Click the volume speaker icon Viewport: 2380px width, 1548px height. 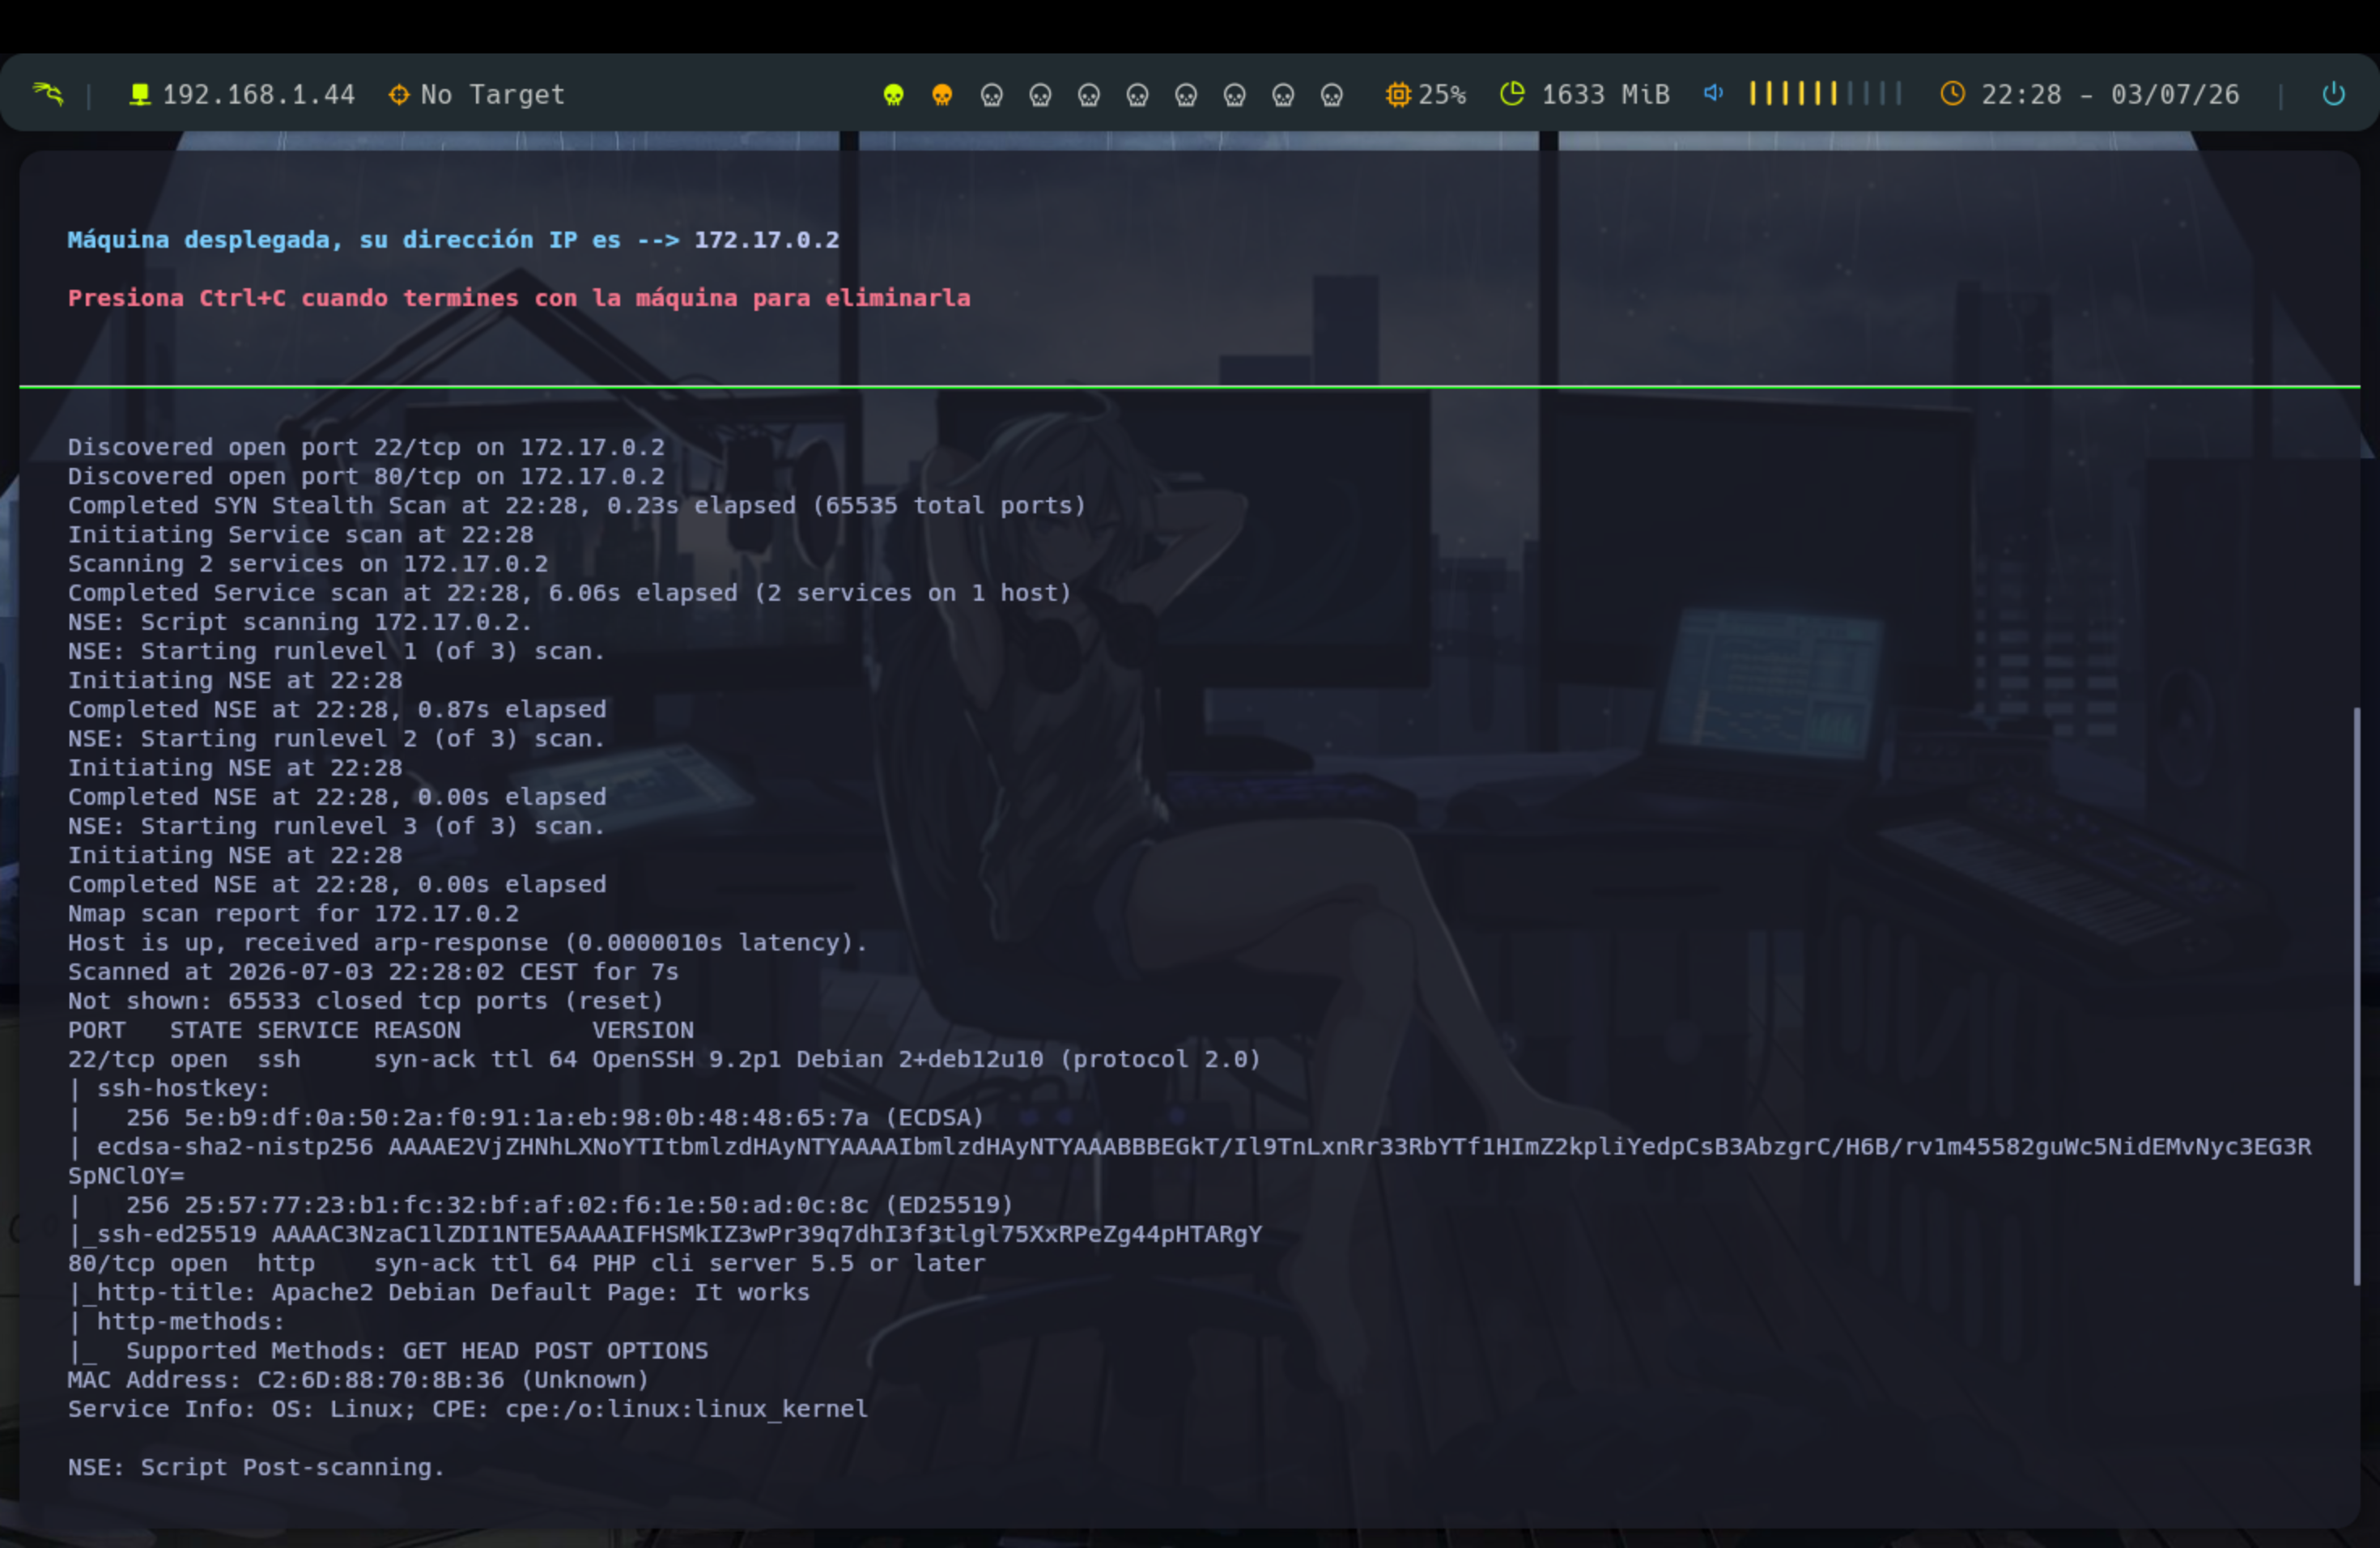click(1713, 93)
